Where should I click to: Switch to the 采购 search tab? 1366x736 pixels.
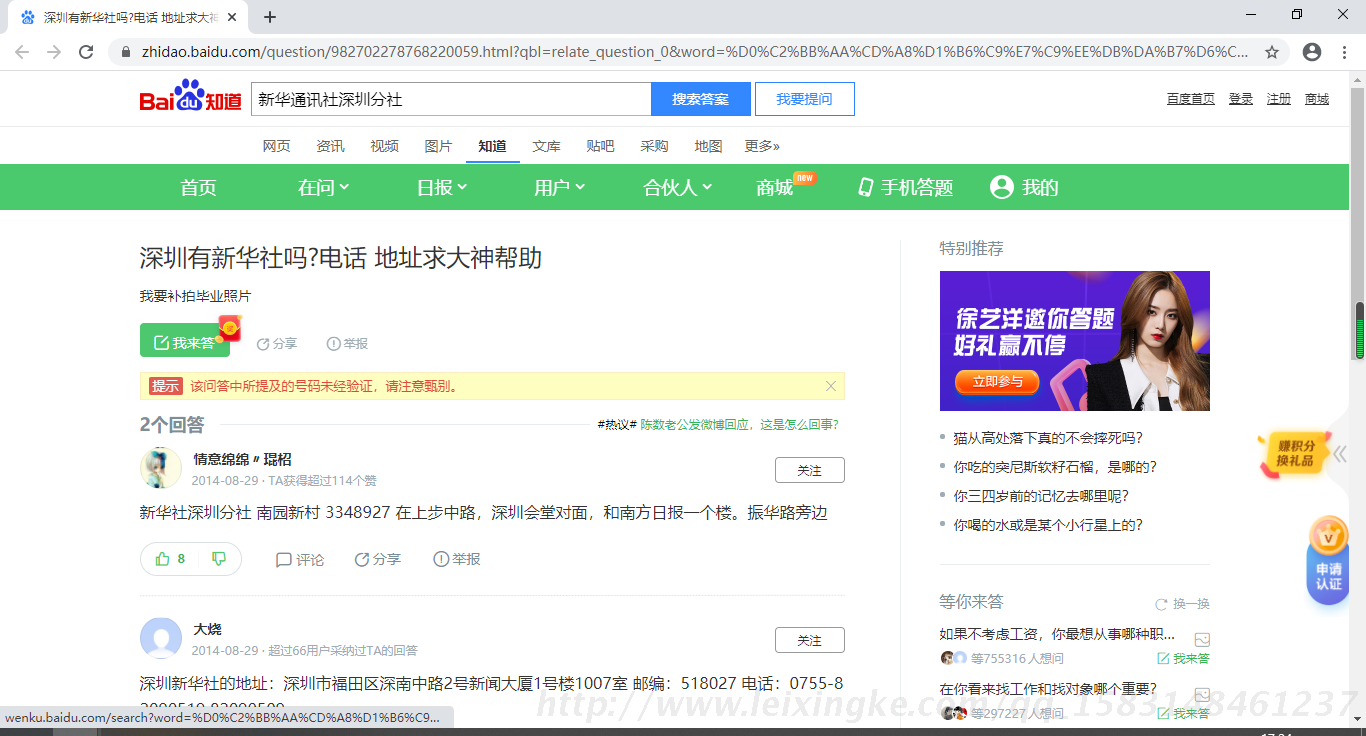pyautogui.click(x=654, y=146)
